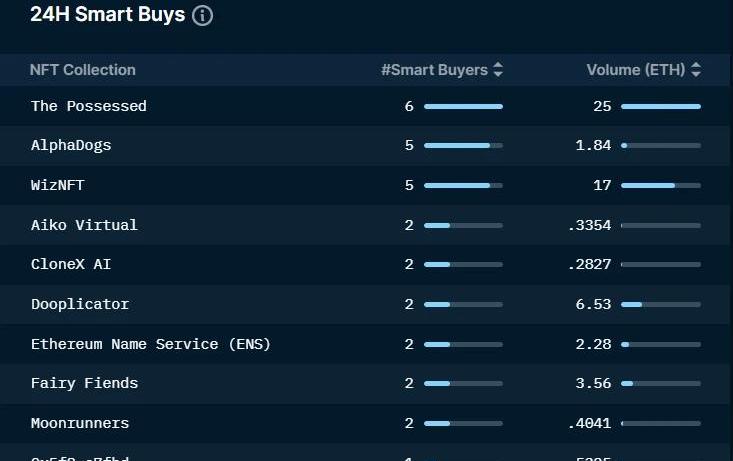The image size is (733, 461).
Task: Sort by #Smart Buyers arrows icon
Action: (498, 70)
